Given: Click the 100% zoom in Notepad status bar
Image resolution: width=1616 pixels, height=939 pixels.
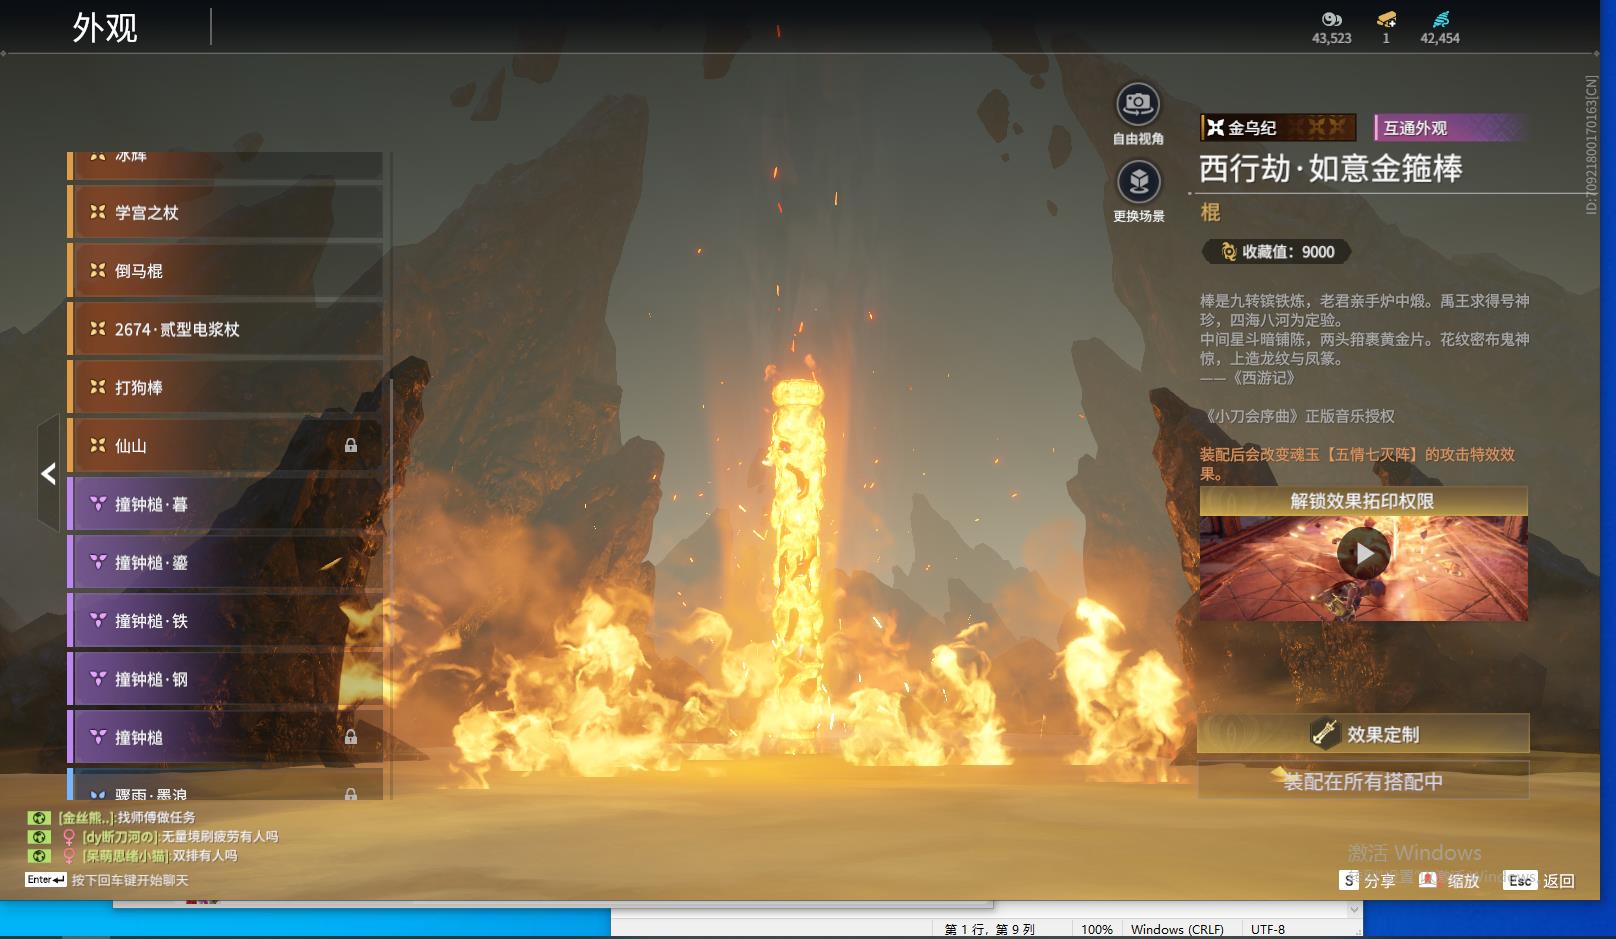Looking at the screenshot, I should click(x=1096, y=930).
